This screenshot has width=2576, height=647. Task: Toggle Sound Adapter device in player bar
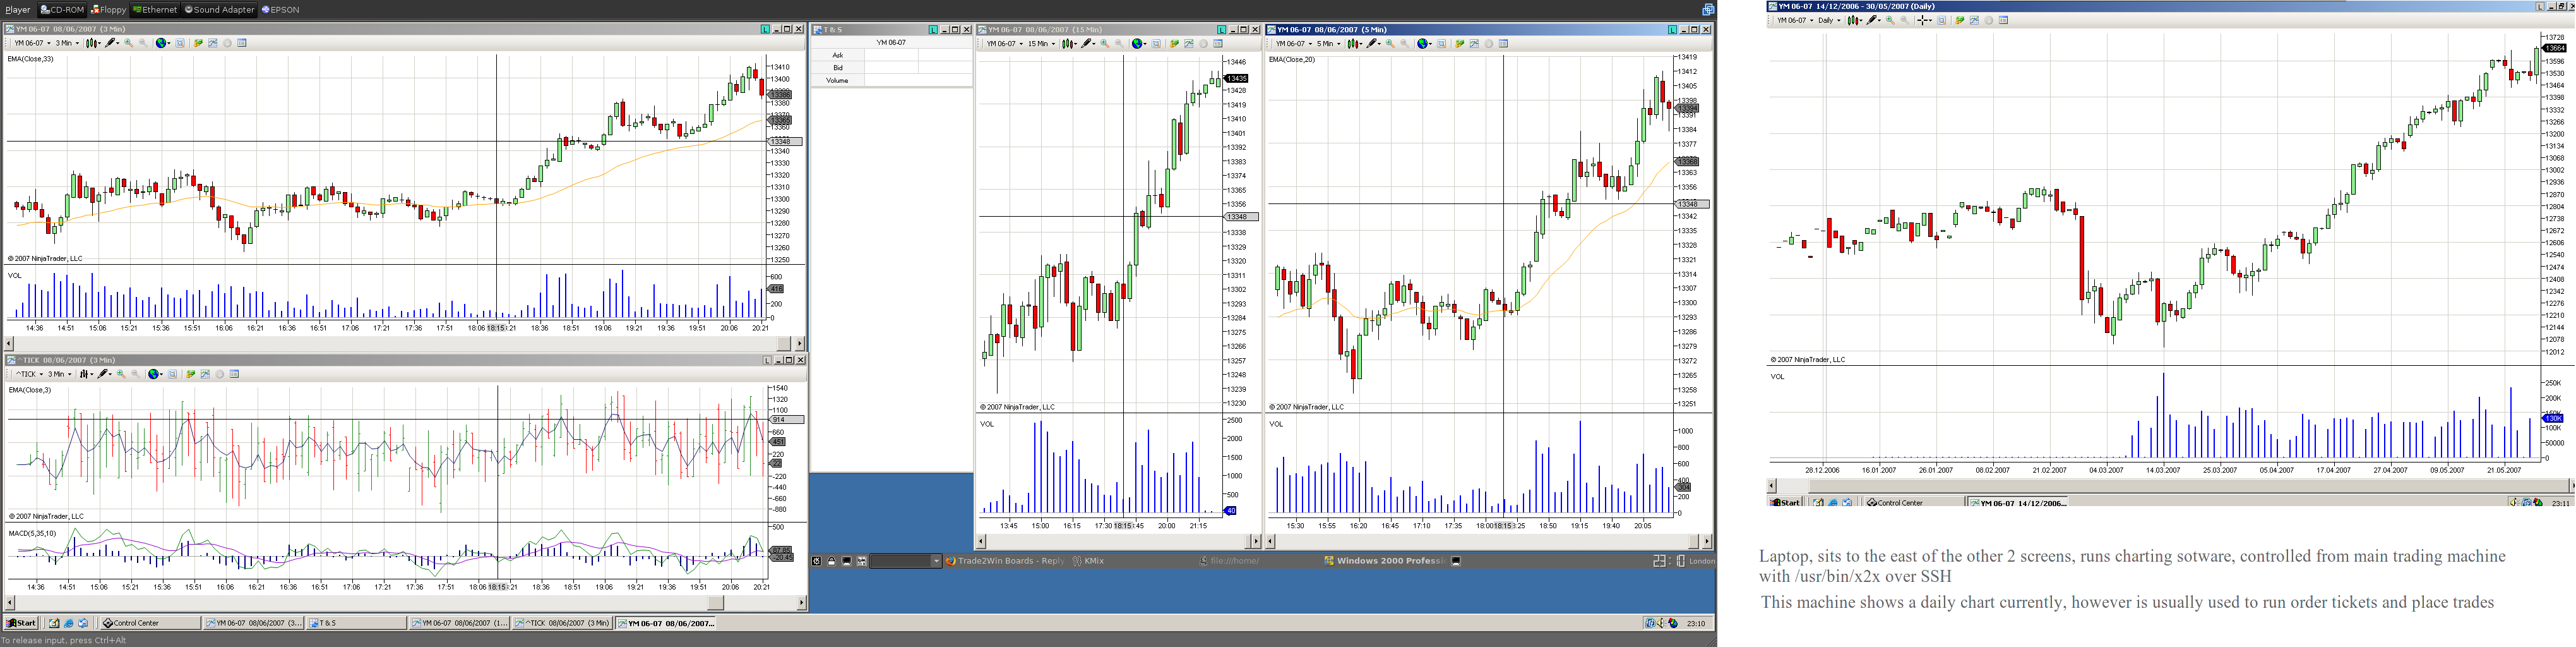tap(219, 9)
